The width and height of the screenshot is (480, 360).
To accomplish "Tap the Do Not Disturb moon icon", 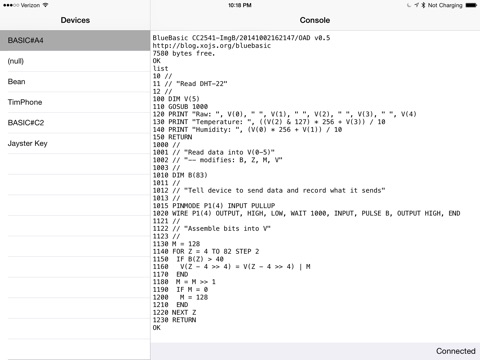I will [x=409, y=5].
